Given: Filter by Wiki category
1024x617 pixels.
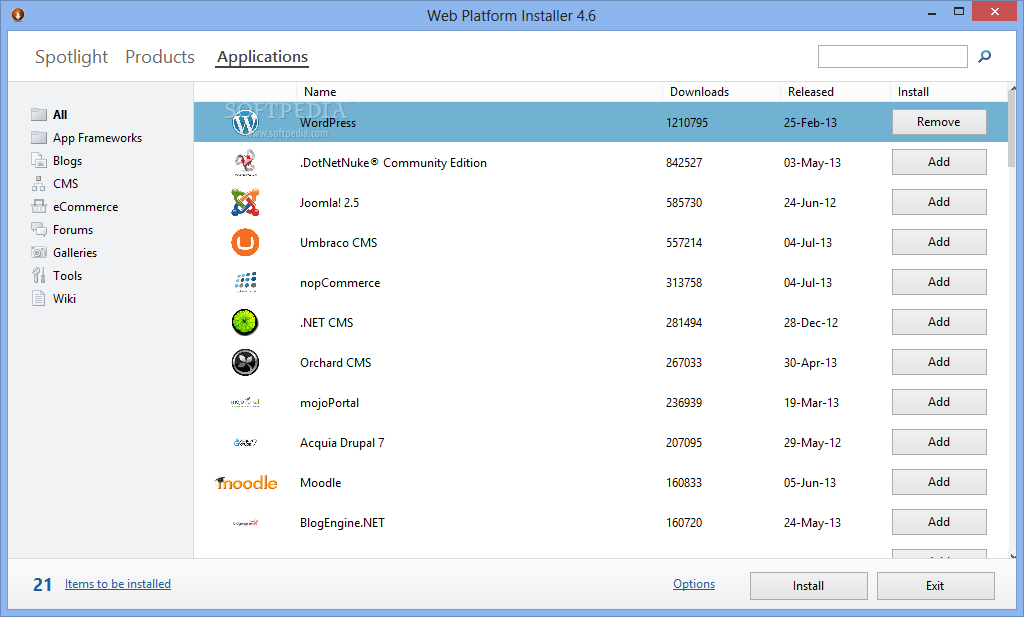Looking at the screenshot, I should [64, 298].
